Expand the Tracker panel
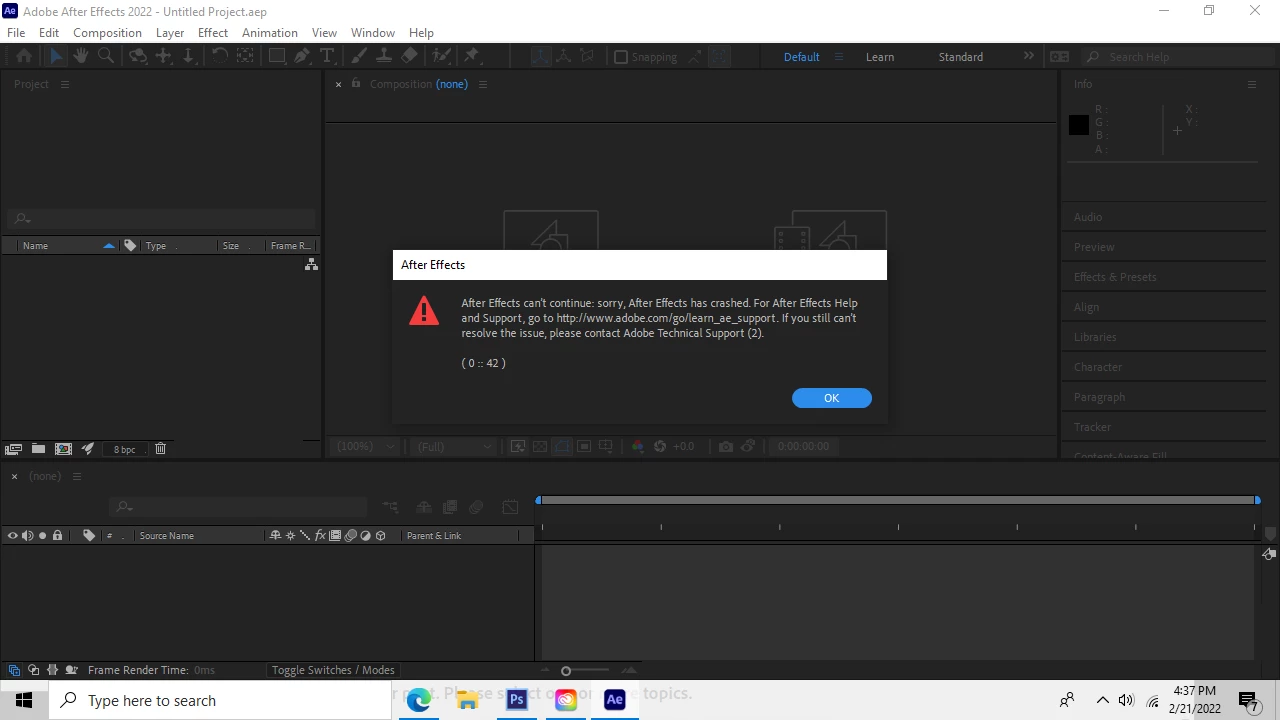The width and height of the screenshot is (1280, 720). coord(1092,427)
